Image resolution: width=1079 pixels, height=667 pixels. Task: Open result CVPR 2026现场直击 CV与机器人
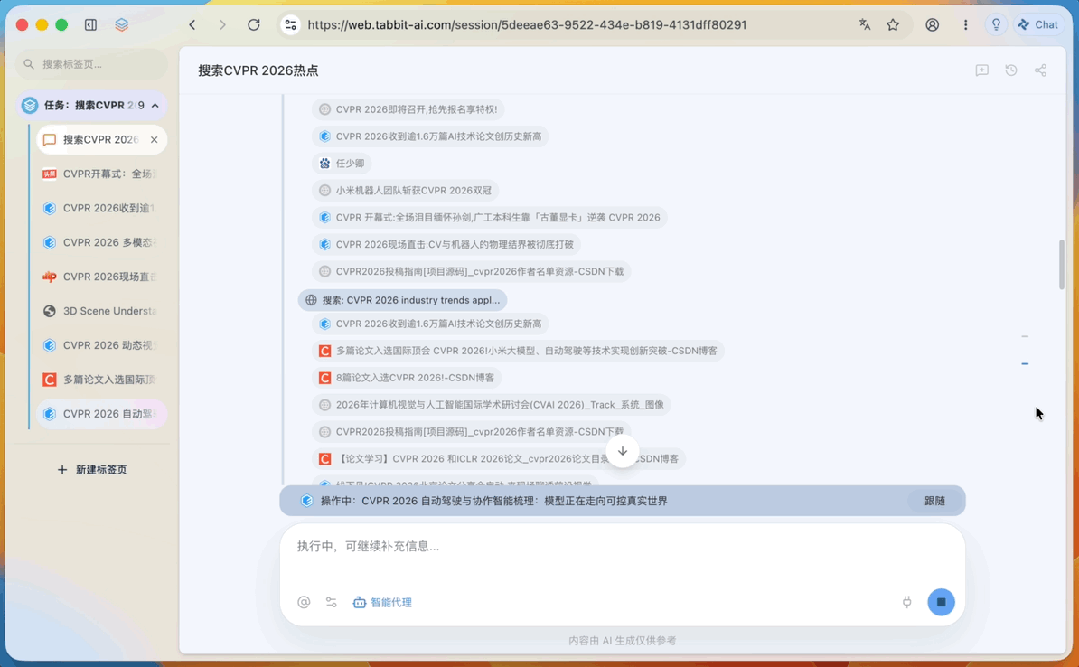pos(447,244)
